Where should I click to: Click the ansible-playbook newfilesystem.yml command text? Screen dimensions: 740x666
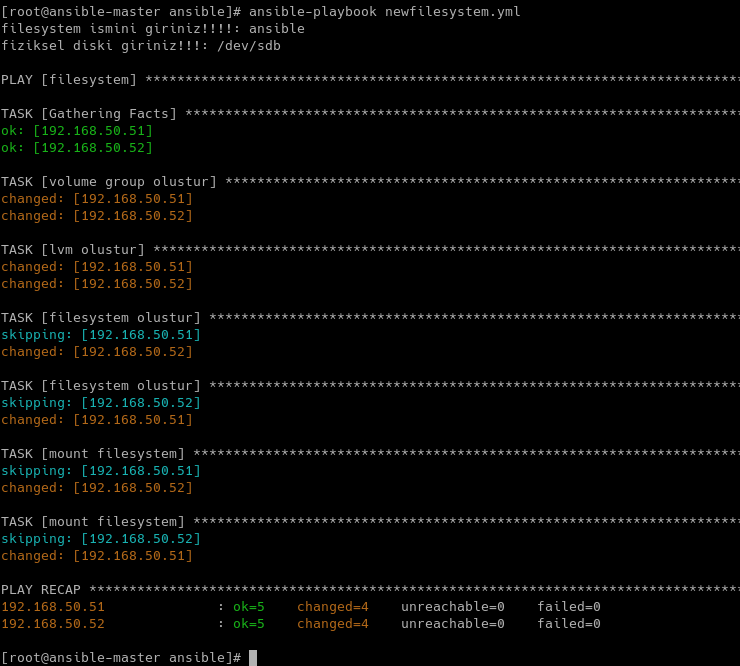(x=384, y=12)
